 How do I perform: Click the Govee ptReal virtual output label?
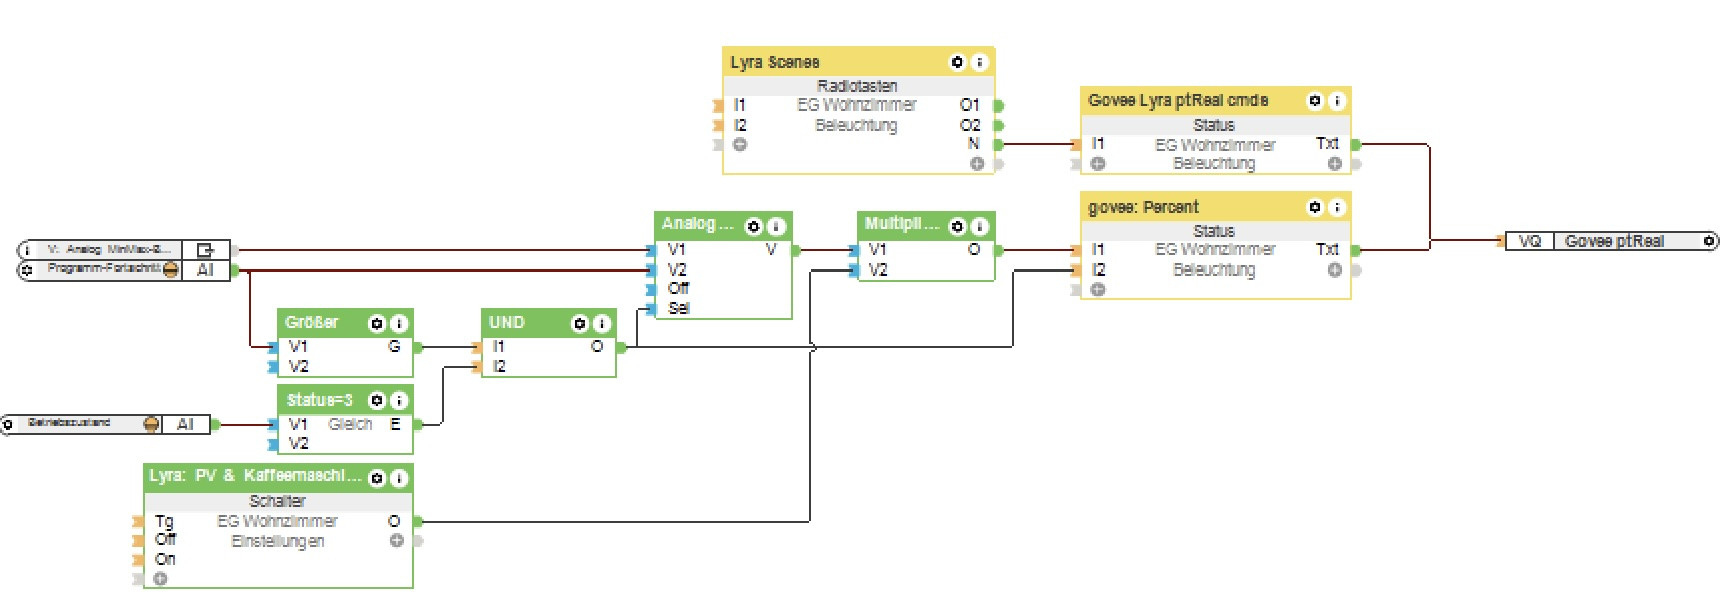coord(1614,241)
